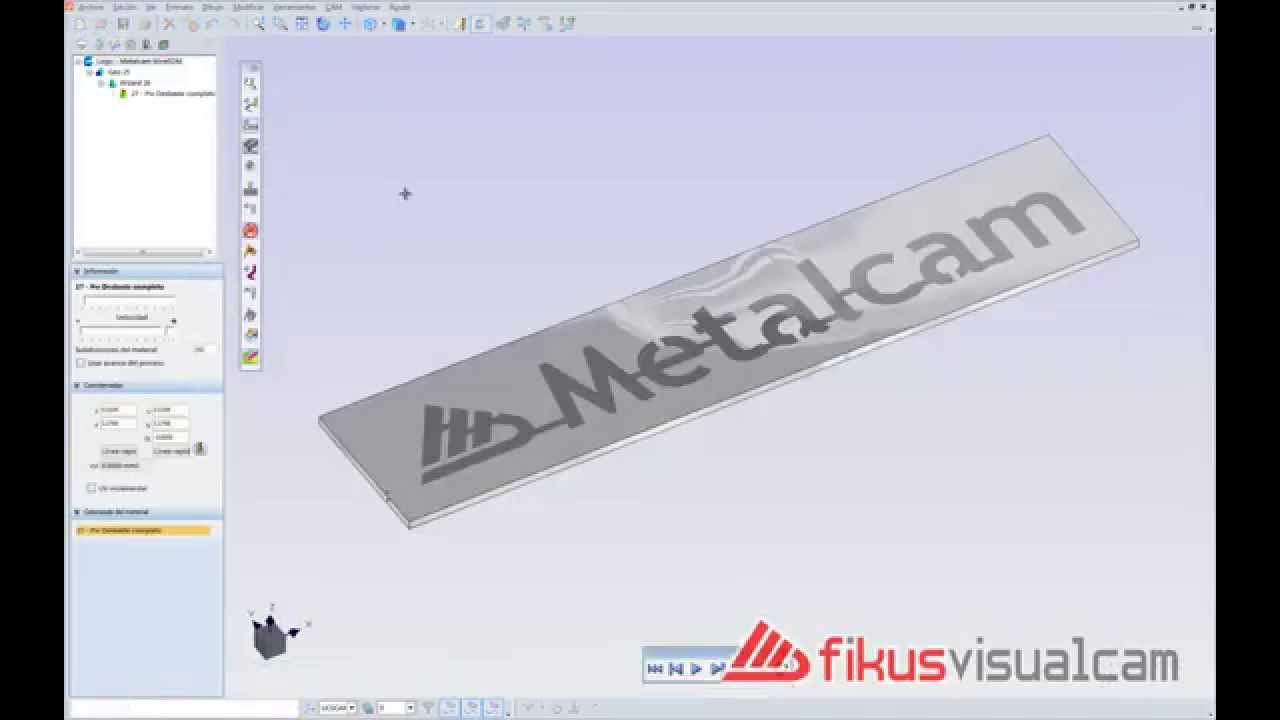Click the small icon beside the Línea rápida buttons
This screenshot has width=1280, height=720.
click(x=200, y=449)
